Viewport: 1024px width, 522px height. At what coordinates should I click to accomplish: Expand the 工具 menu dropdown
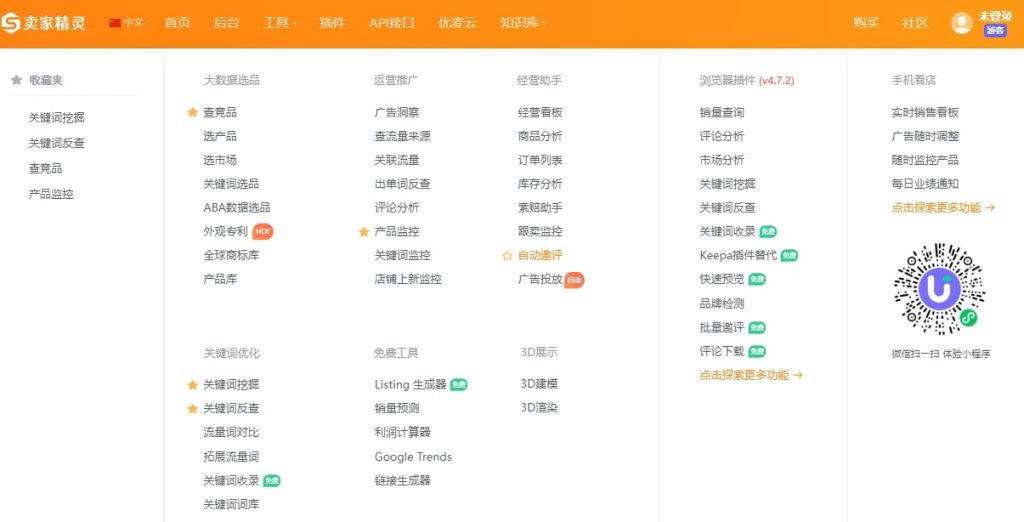click(280, 23)
